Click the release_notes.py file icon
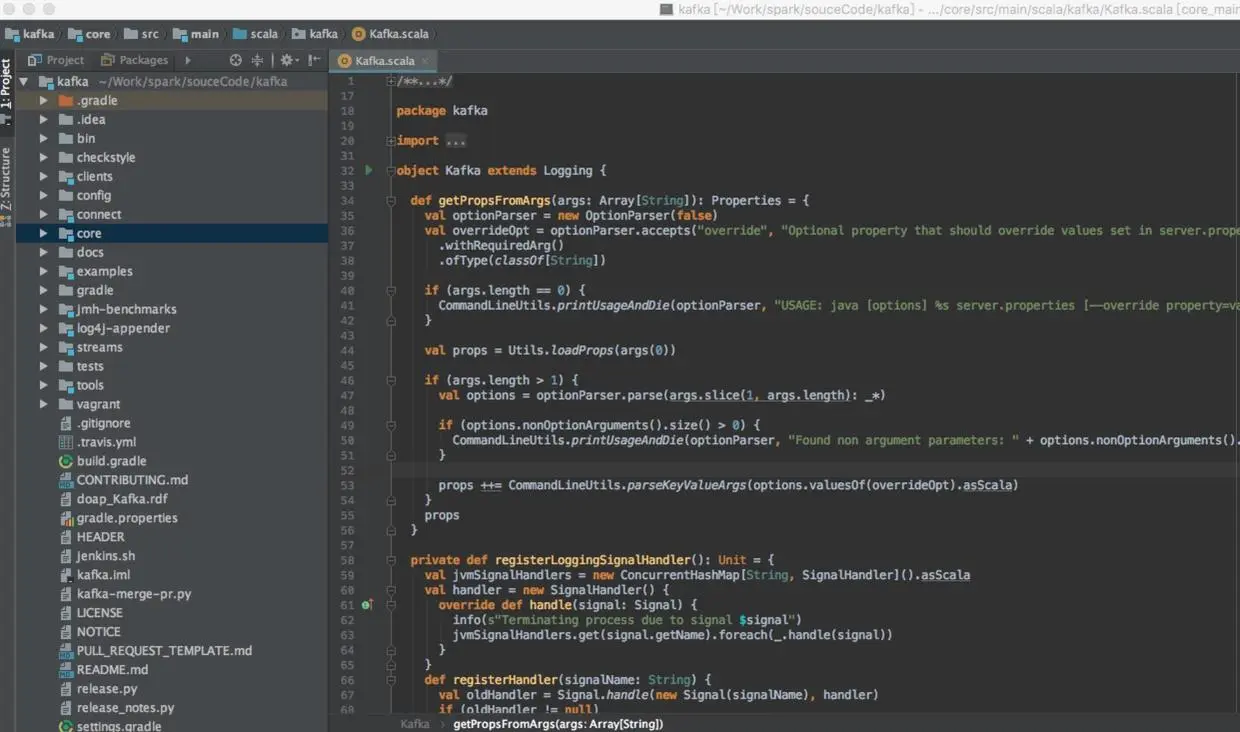This screenshot has height=732, width=1240. (66, 709)
